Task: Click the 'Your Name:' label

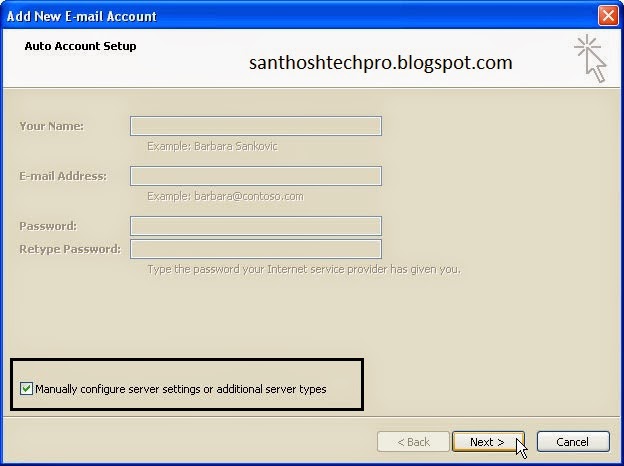Action: (x=52, y=126)
